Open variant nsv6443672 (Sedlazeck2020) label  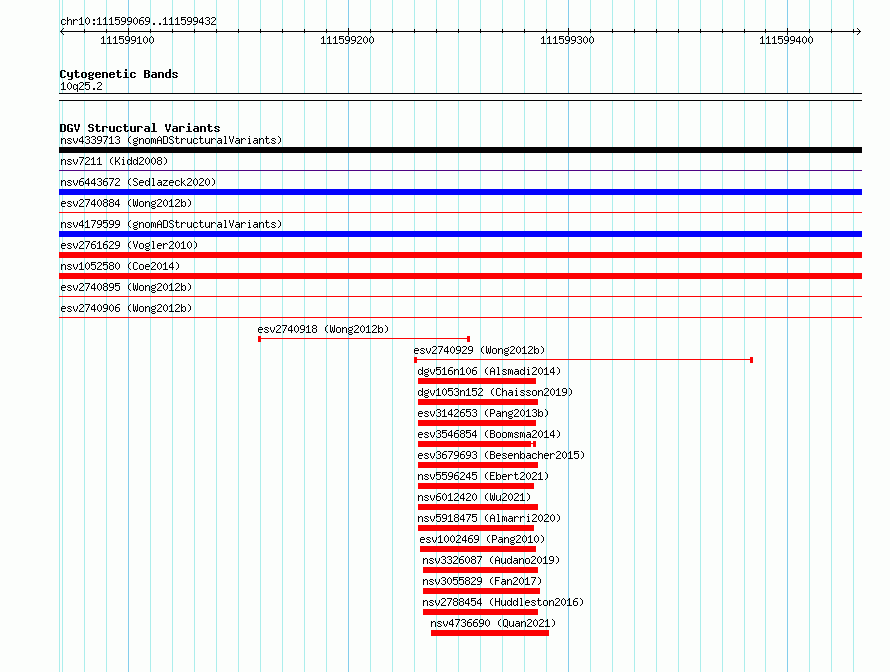[x=138, y=182]
